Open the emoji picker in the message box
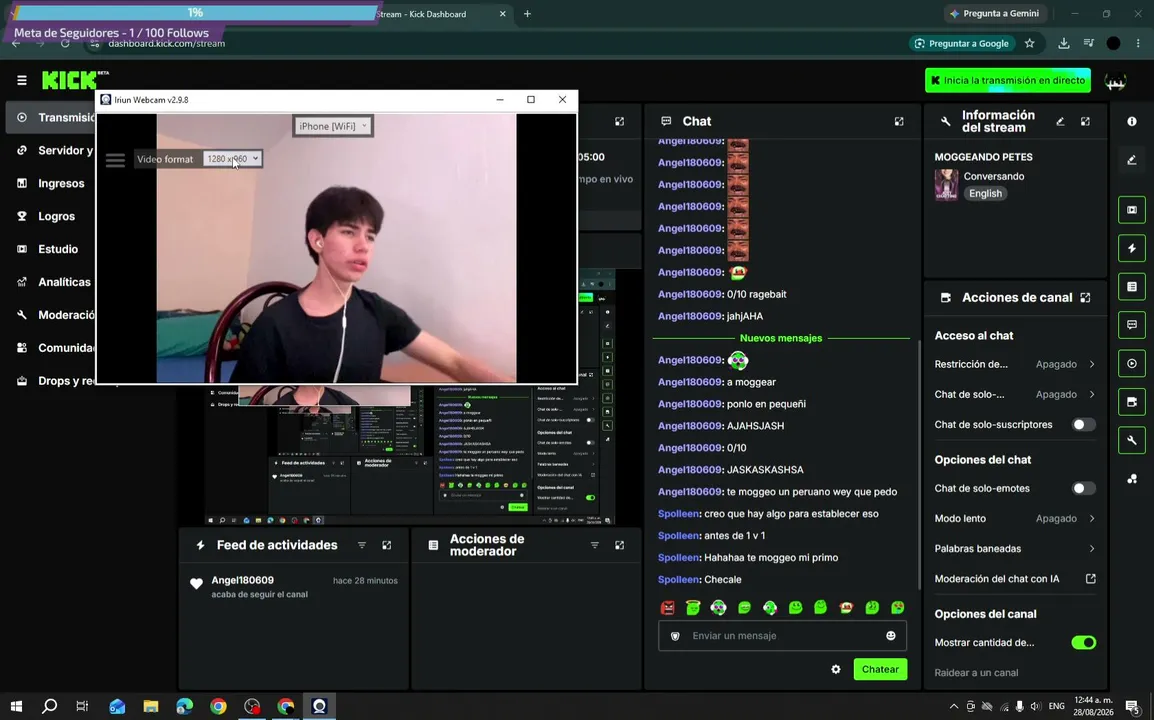1154x720 pixels. click(x=891, y=635)
